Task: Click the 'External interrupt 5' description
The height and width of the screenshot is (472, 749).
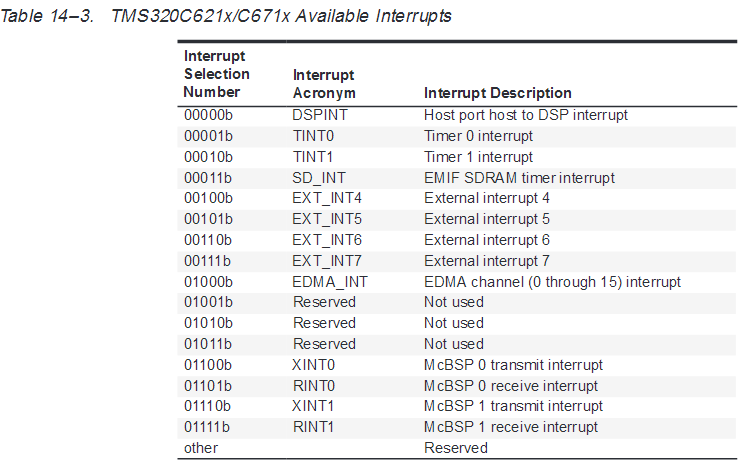Action: tap(487, 219)
